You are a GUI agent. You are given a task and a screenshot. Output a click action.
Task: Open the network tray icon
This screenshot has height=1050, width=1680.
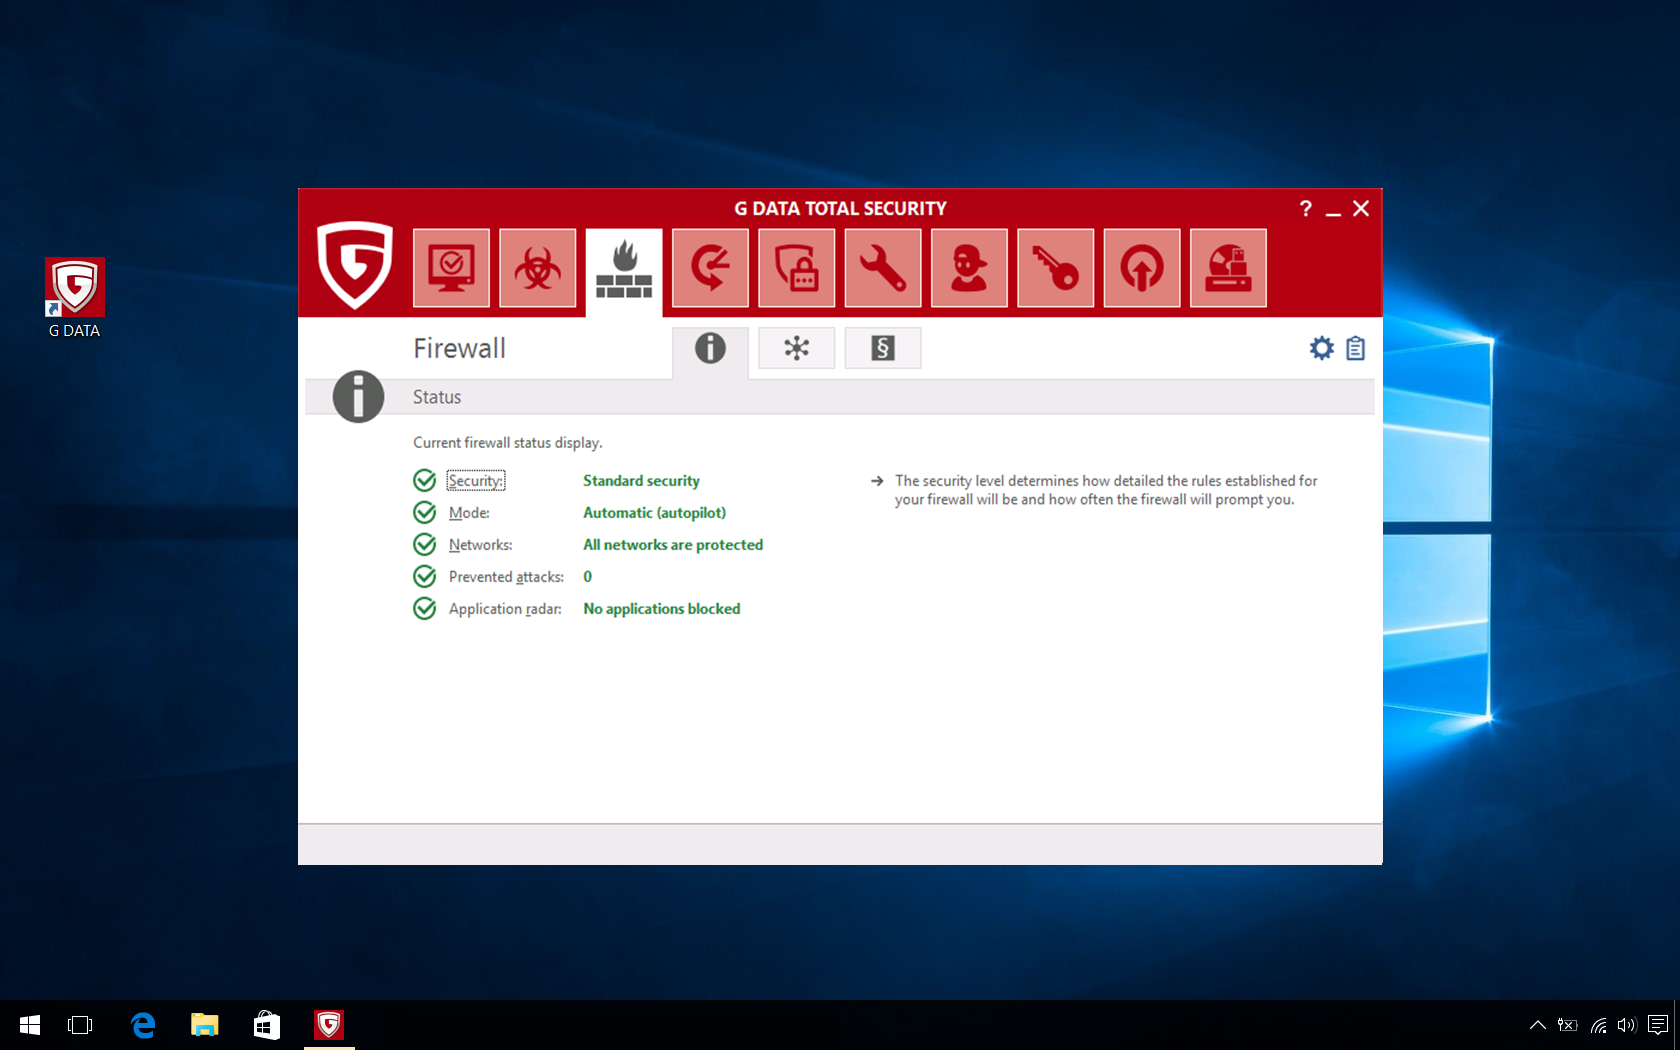pos(1598,1025)
